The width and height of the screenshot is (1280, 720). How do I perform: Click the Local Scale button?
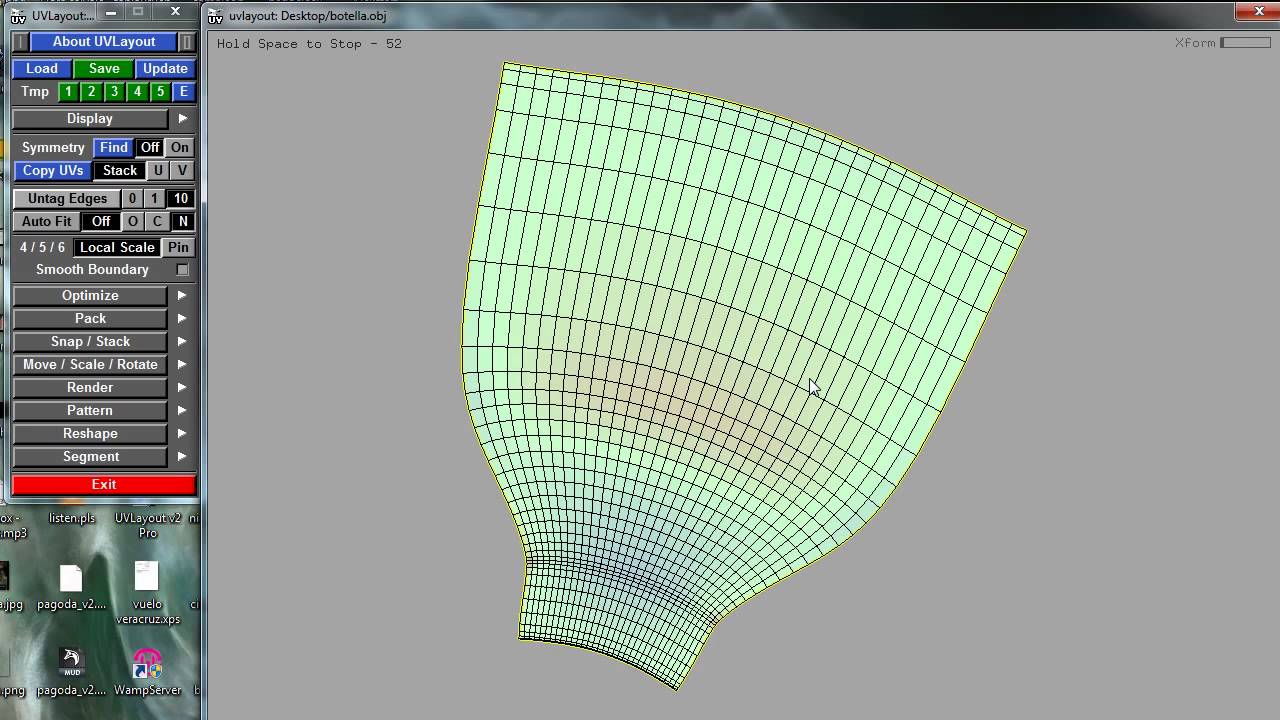[x=117, y=247]
